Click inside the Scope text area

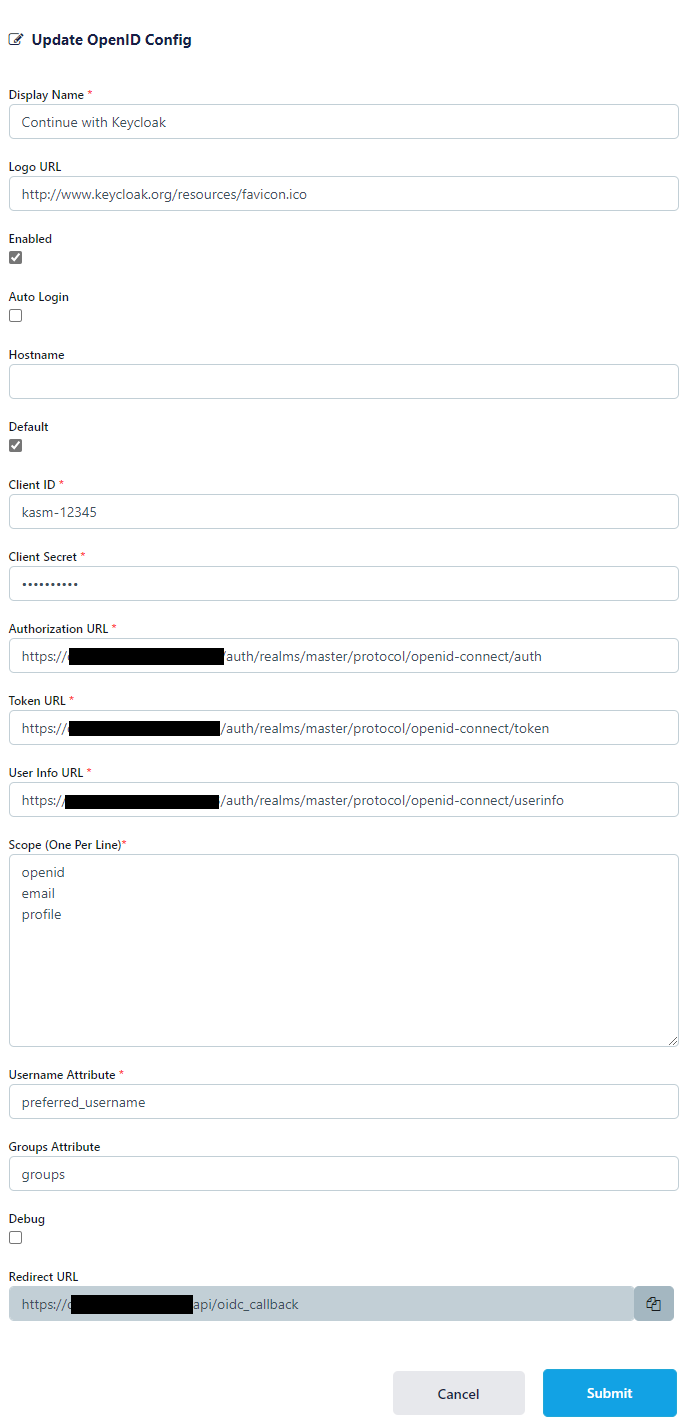point(344,950)
